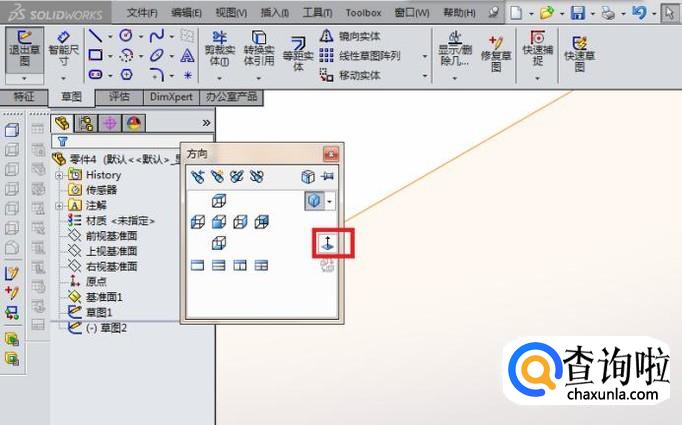Click the View Selector cube icon
Viewport: 682px width, 425px height.
click(308, 176)
